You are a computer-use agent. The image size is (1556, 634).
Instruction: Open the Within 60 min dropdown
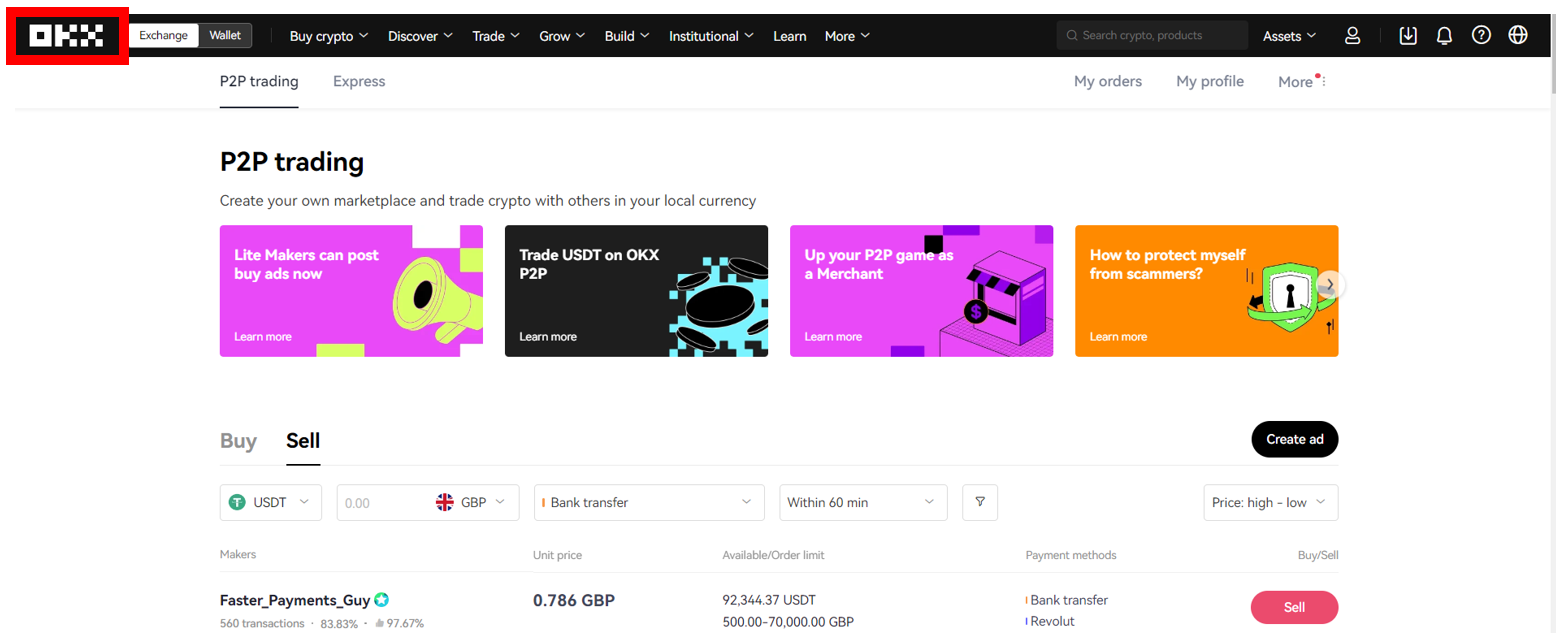point(863,502)
